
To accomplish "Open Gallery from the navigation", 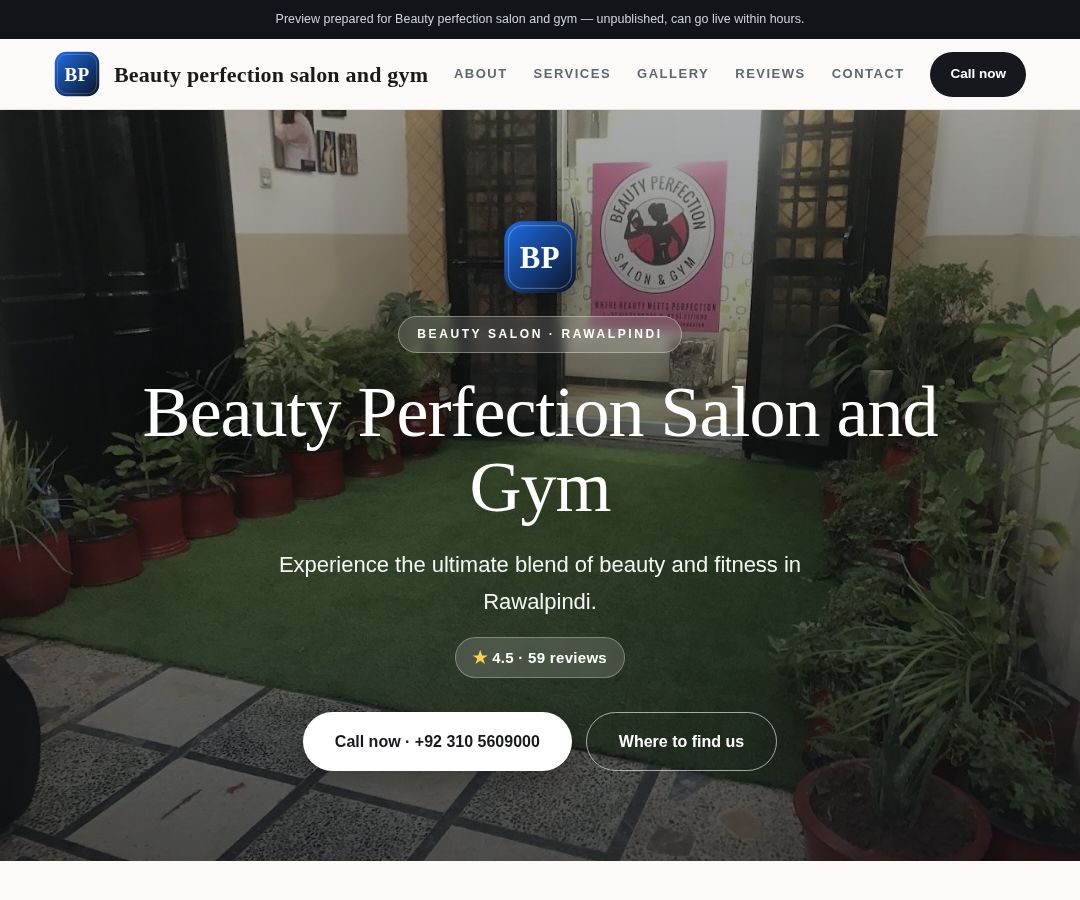I will (x=672, y=74).
